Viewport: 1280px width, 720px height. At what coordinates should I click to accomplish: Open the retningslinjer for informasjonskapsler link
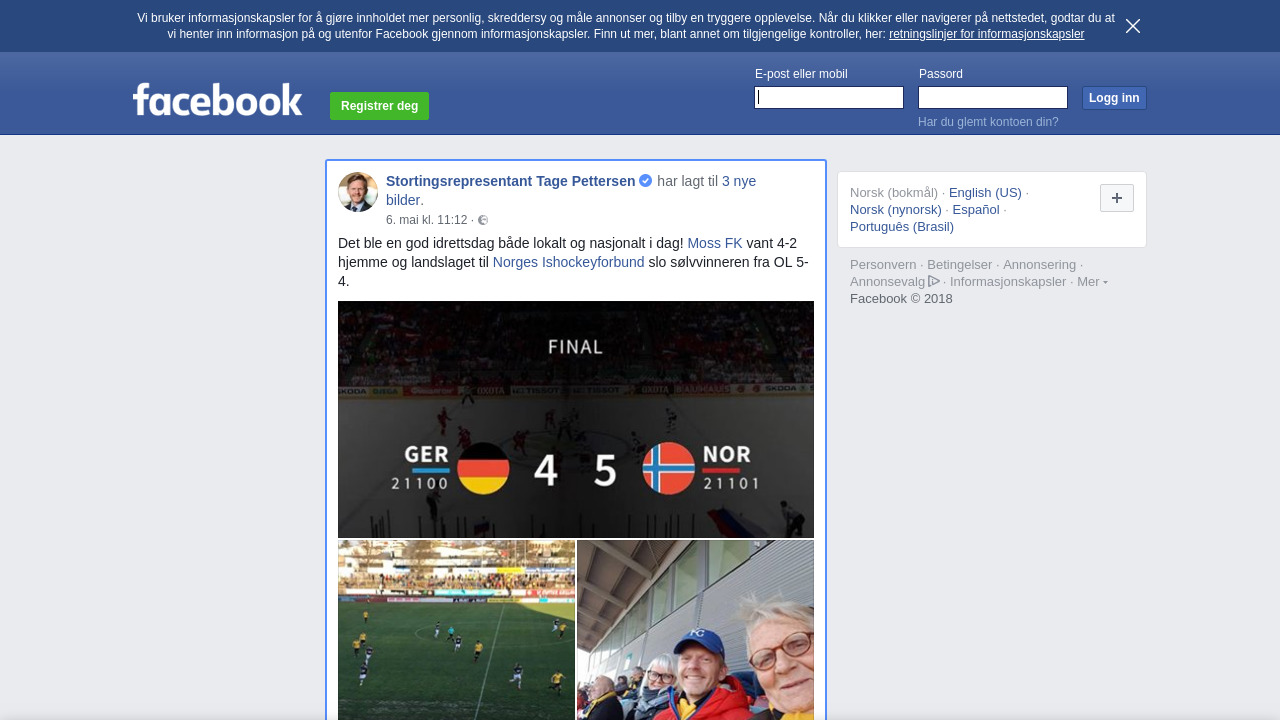(x=986, y=34)
